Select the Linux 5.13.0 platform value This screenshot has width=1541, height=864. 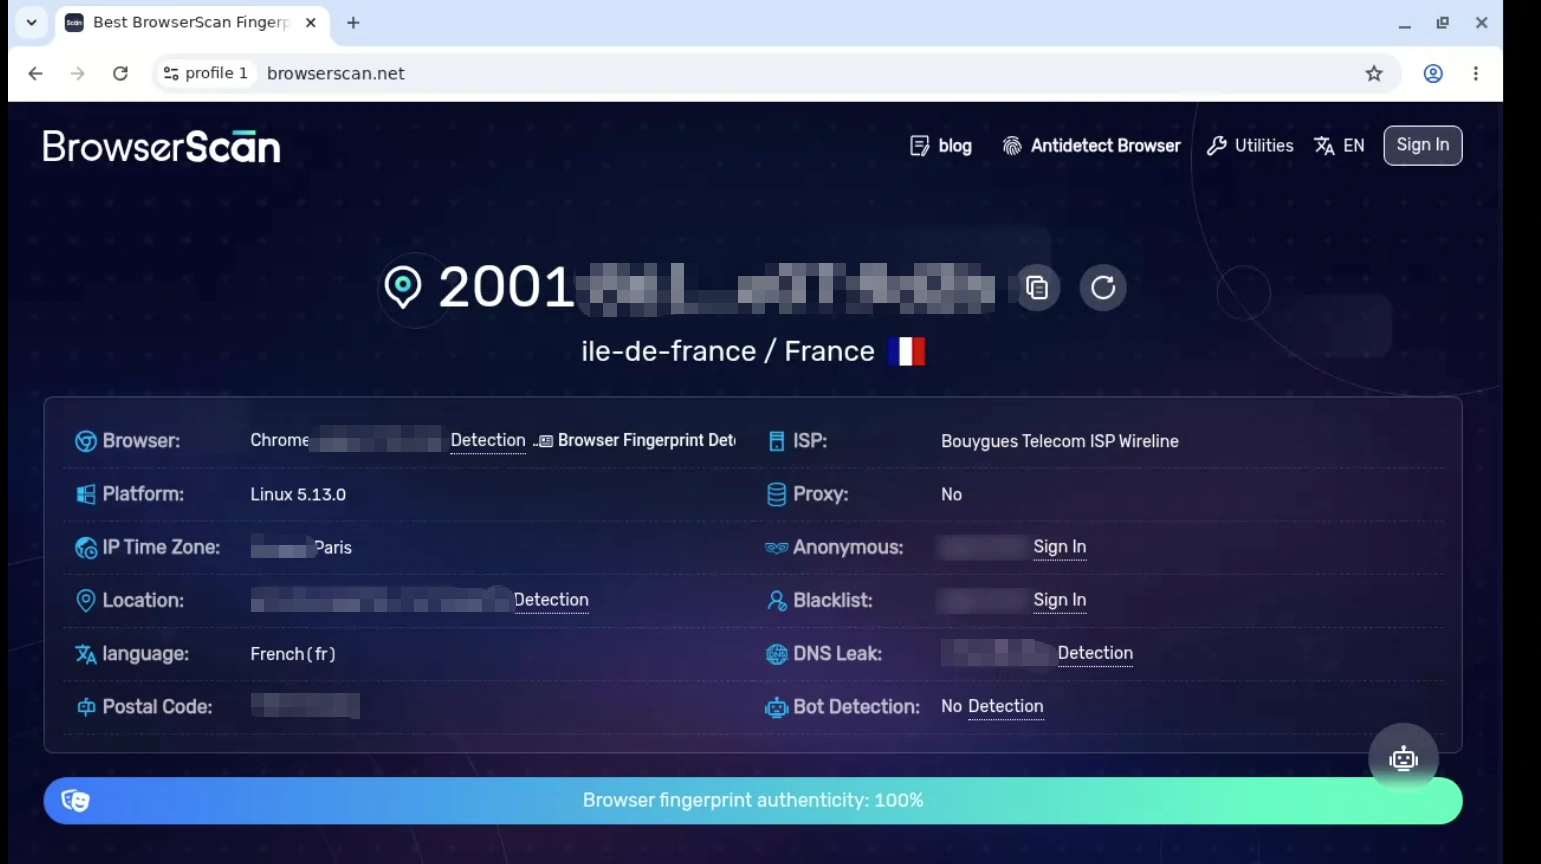[x=298, y=494]
